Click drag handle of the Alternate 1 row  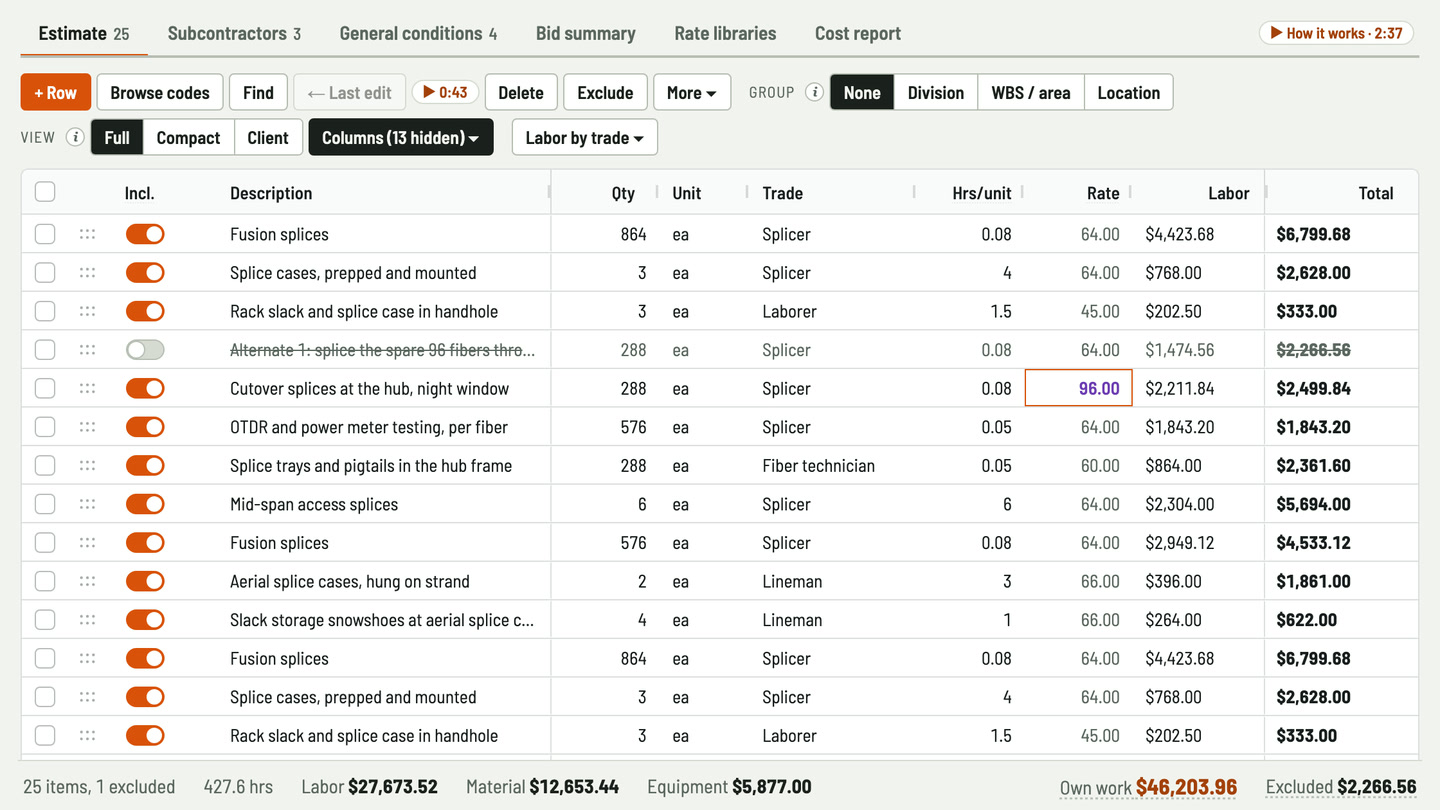tap(87, 350)
